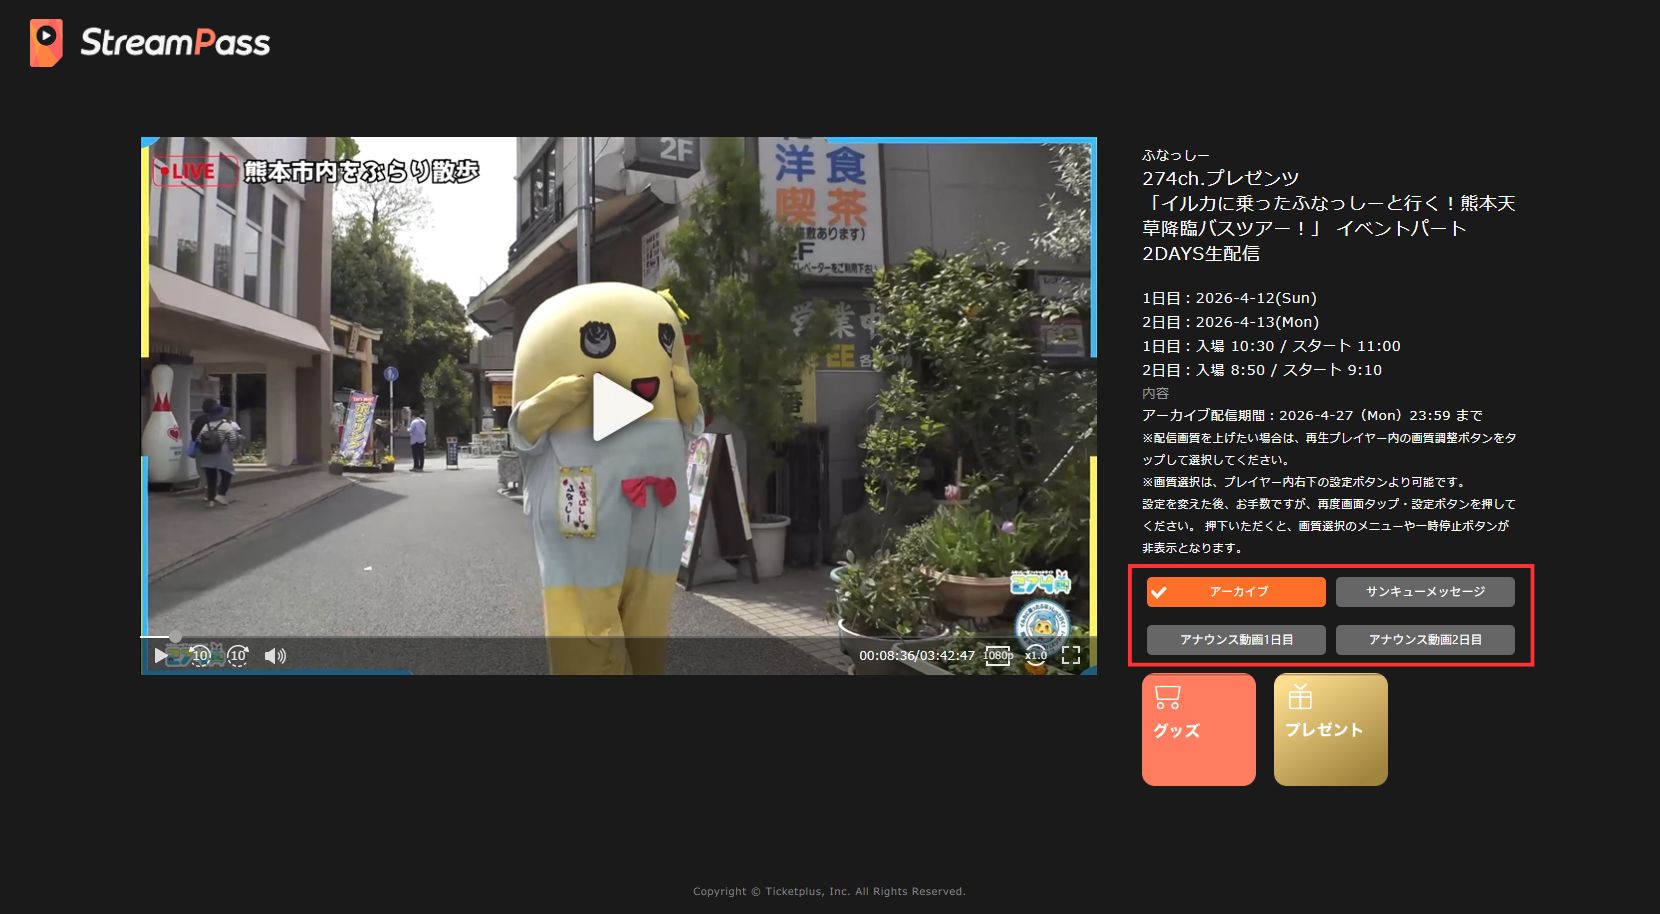Click the large center play button
Image resolution: width=1660 pixels, height=914 pixels.
[622, 407]
